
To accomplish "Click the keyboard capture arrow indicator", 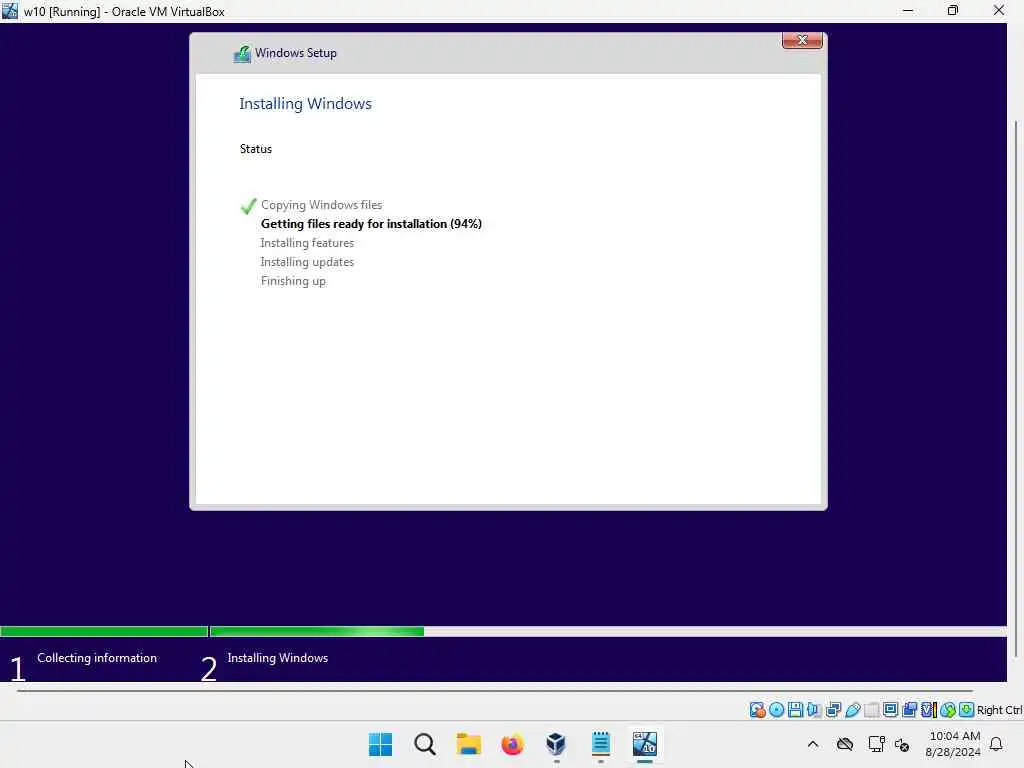I will [x=967, y=710].
